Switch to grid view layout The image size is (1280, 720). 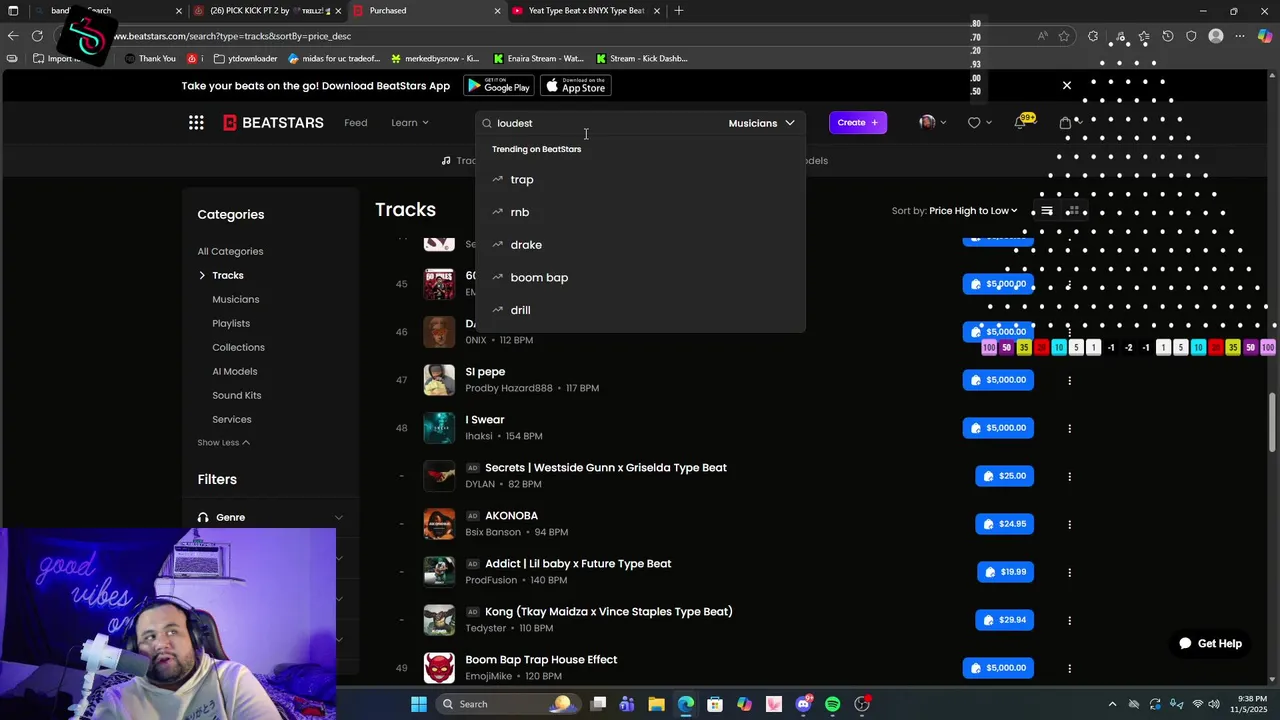[1073, 211]
